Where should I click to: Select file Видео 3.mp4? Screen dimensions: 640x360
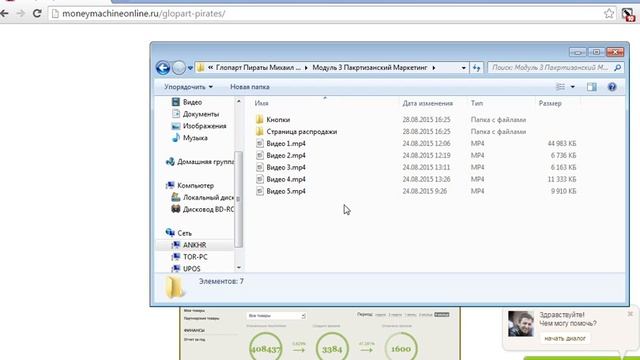(281, 167)
